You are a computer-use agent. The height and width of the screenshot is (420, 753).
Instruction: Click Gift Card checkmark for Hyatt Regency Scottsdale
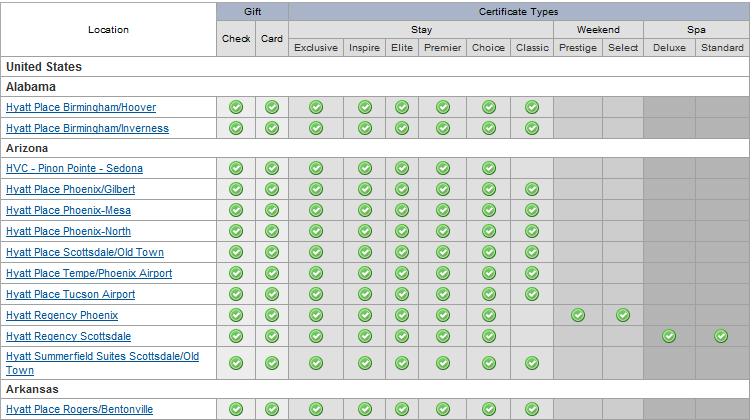(272, 336)
